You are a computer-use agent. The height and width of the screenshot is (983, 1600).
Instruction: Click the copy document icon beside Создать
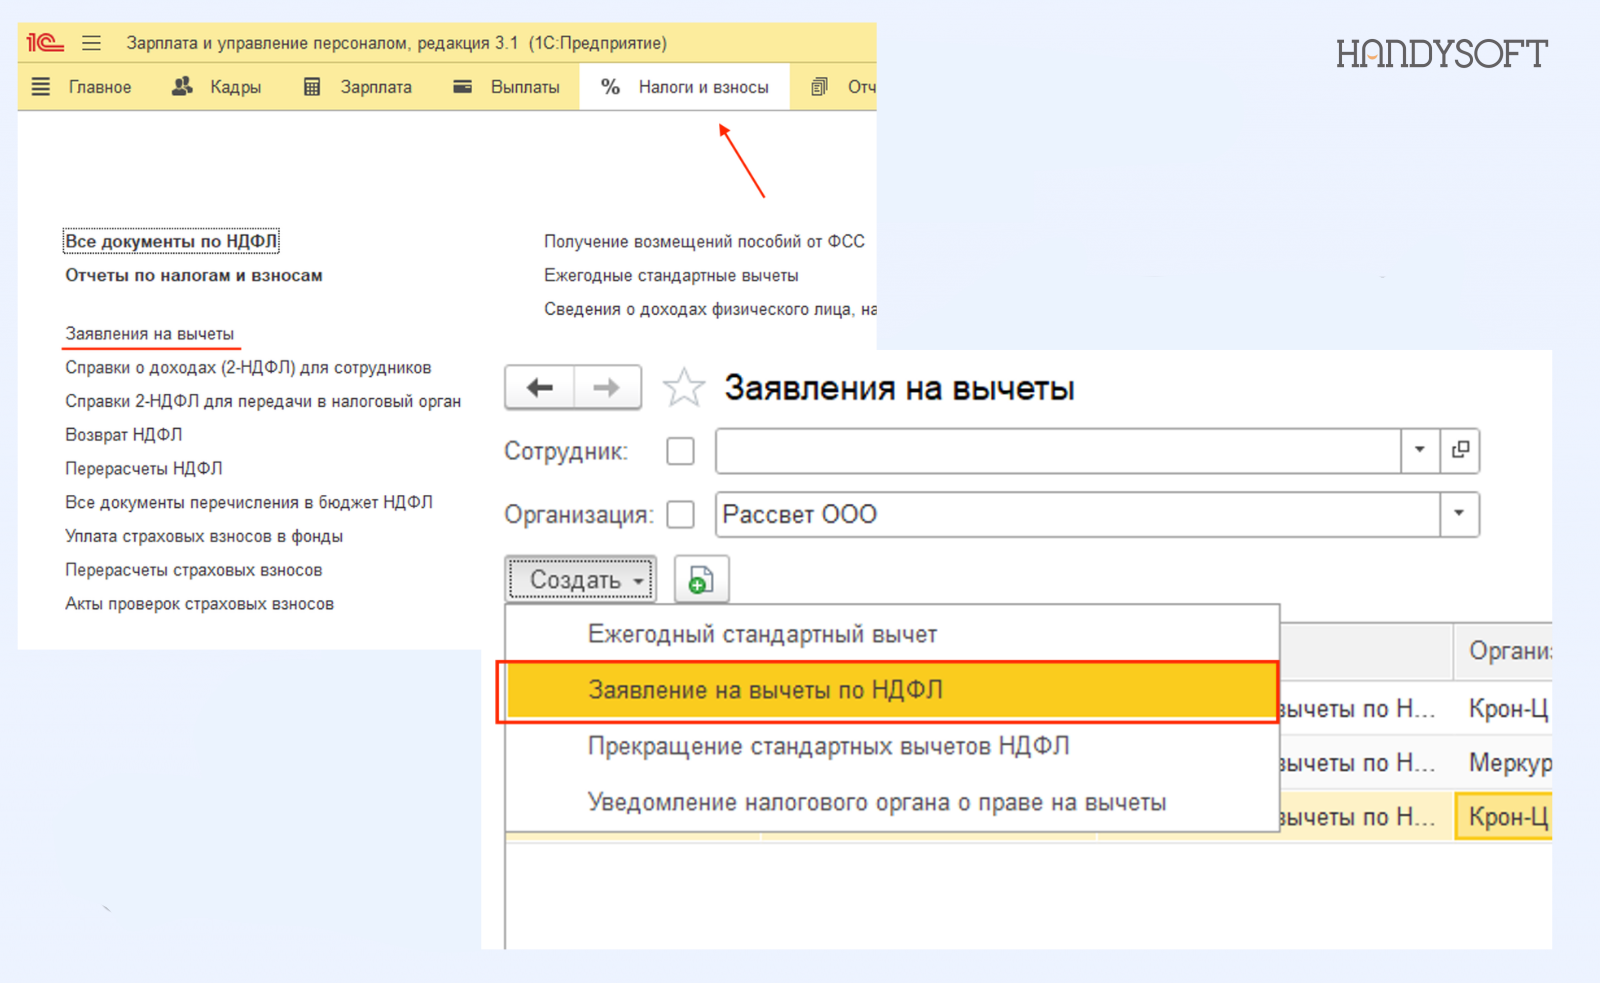pyautogui.click(x=701, y=580)
